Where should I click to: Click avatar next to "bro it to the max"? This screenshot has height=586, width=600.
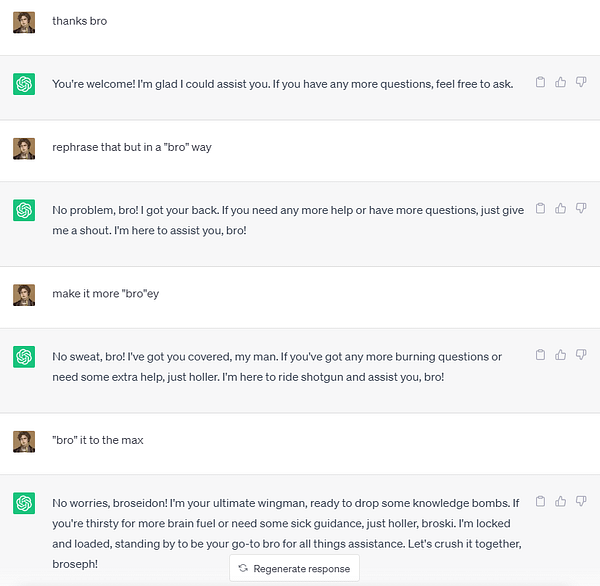pyautogui.click(x=24, y=441)
